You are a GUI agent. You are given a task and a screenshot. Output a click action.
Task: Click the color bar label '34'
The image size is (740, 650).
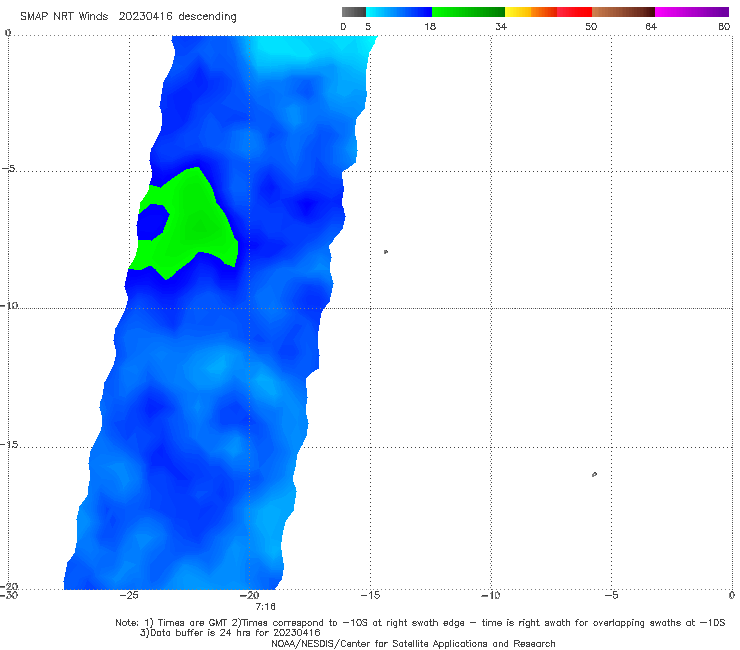501,26
